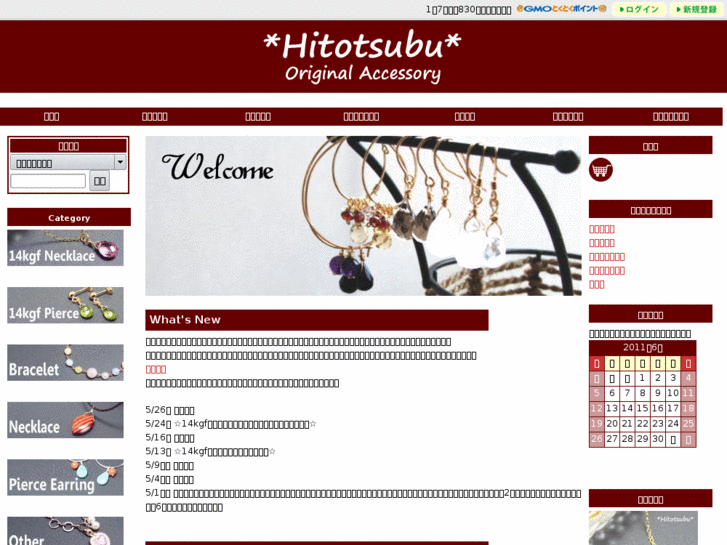Image resolution: width=727 pixels, height=545 pixels.
Task: Click the Category sidebar heading
Action: pos(69,217)
